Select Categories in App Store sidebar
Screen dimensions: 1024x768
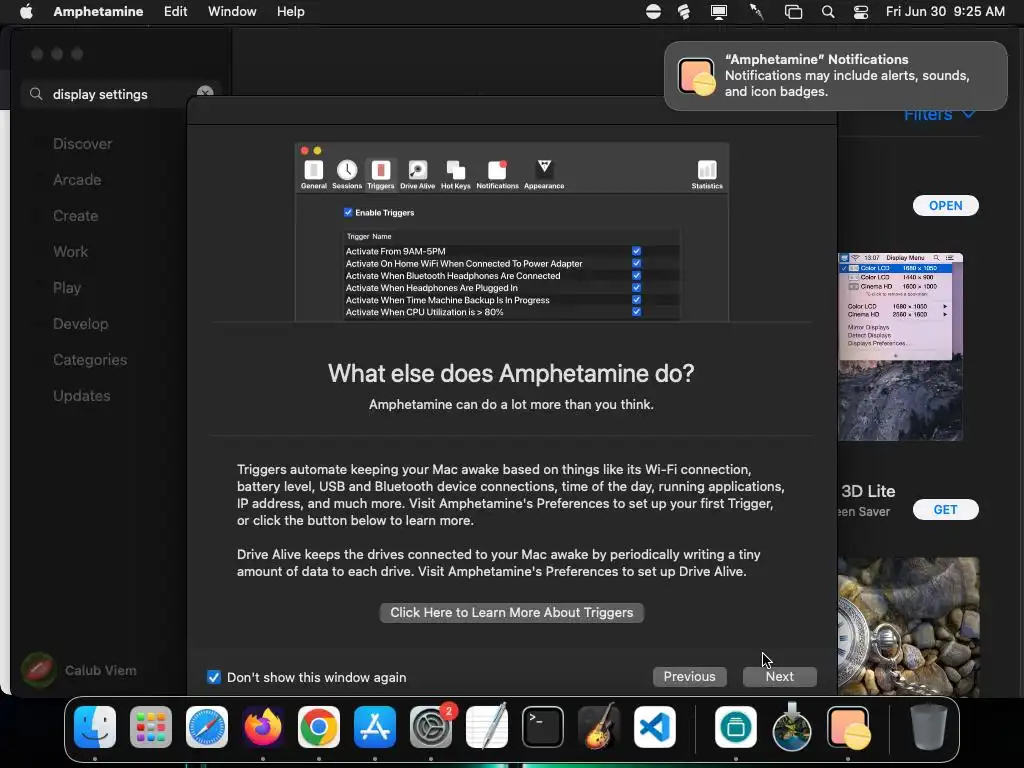[x=90, y=360]
